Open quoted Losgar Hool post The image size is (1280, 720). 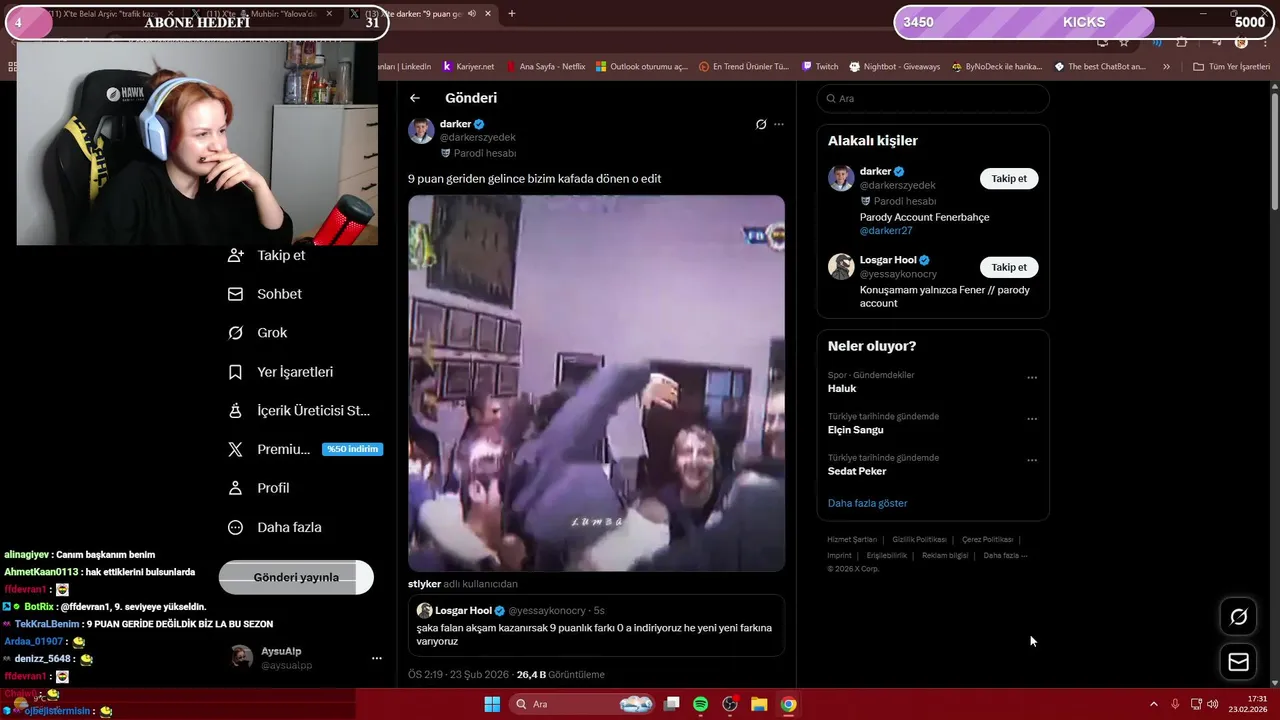[x=596, y=626]
